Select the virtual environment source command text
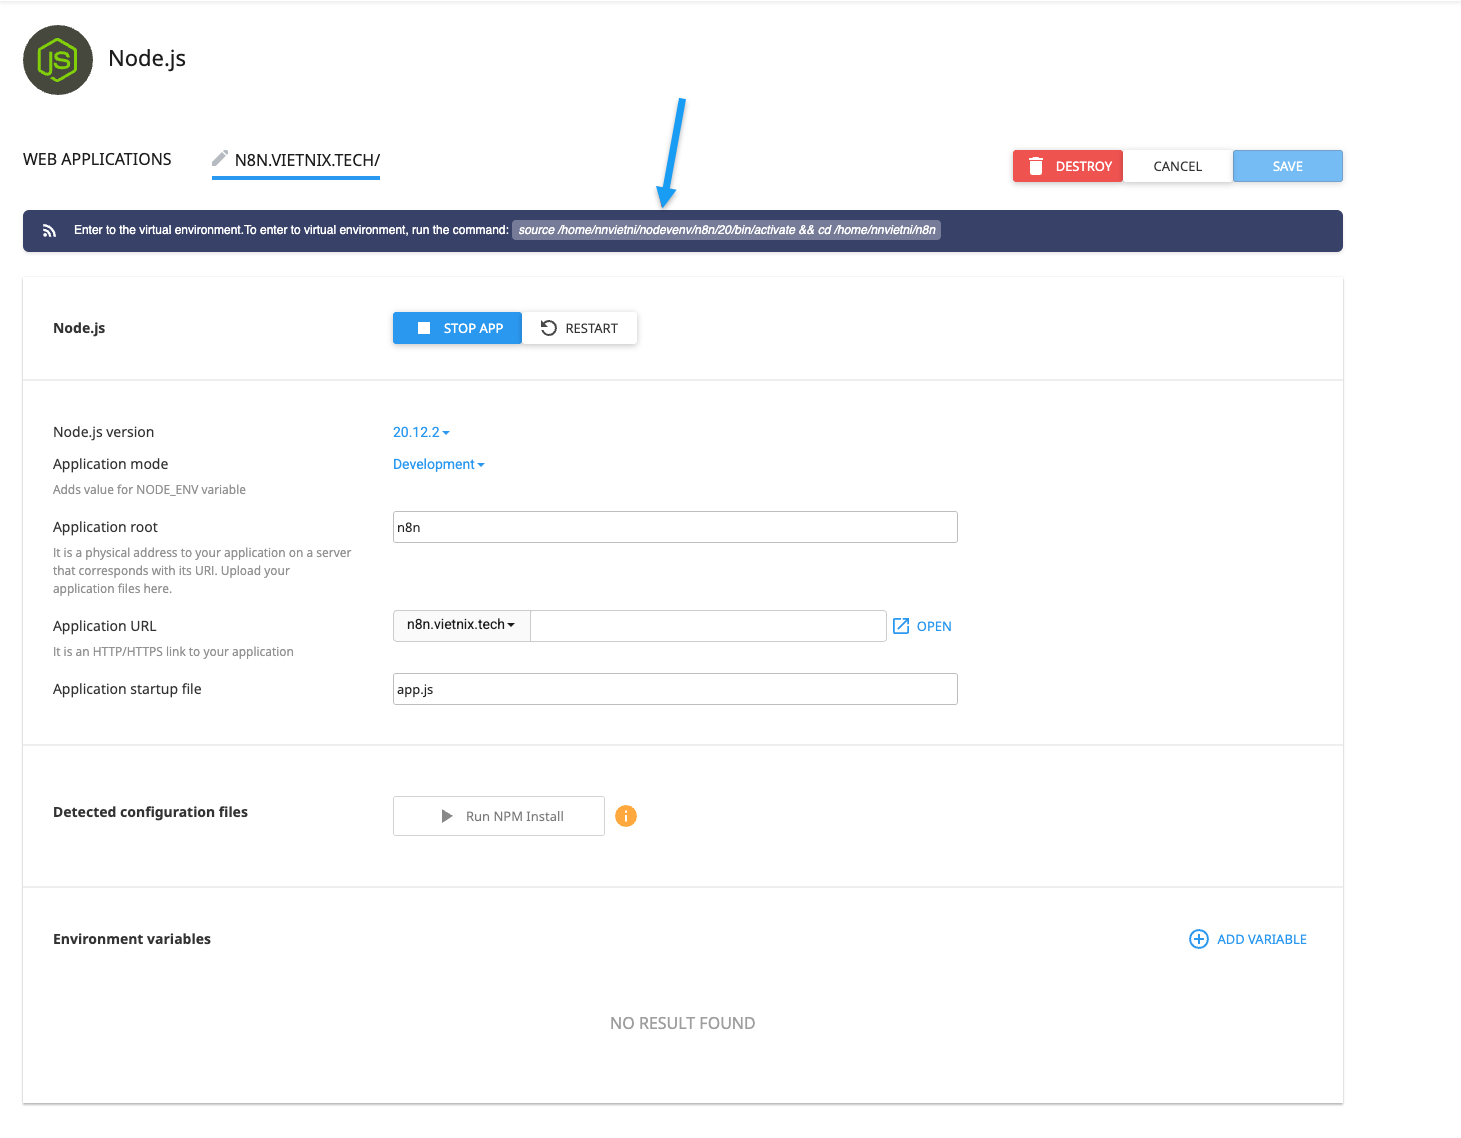Viewport: 1461px width, 1138px height. tap(727, 230)
